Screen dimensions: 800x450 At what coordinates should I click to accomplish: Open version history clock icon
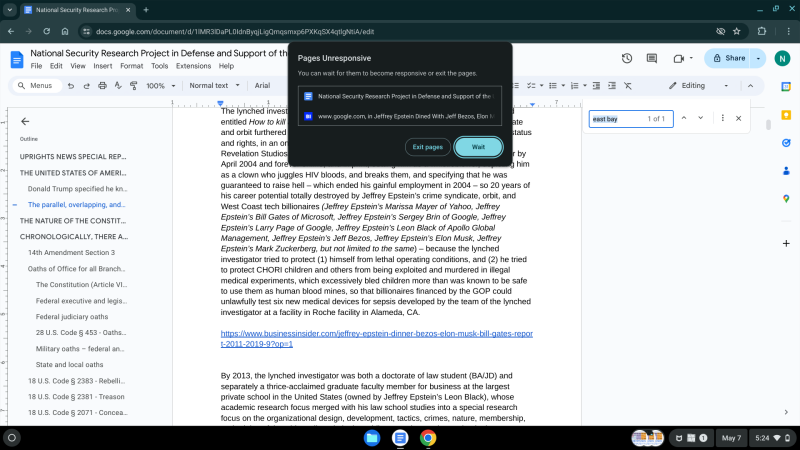[626, 59]
